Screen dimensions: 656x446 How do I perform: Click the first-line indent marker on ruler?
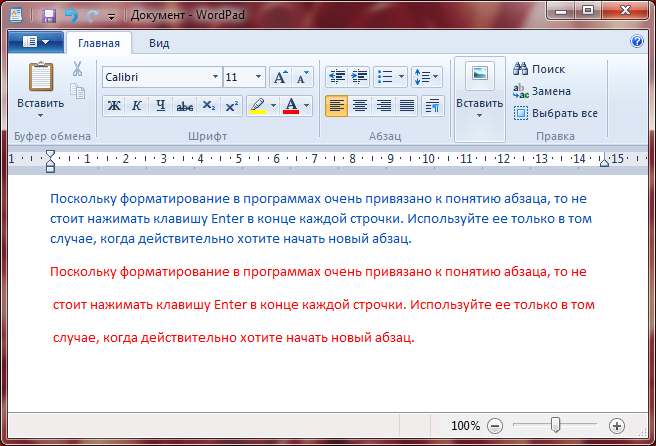click(x=50, y=154)
